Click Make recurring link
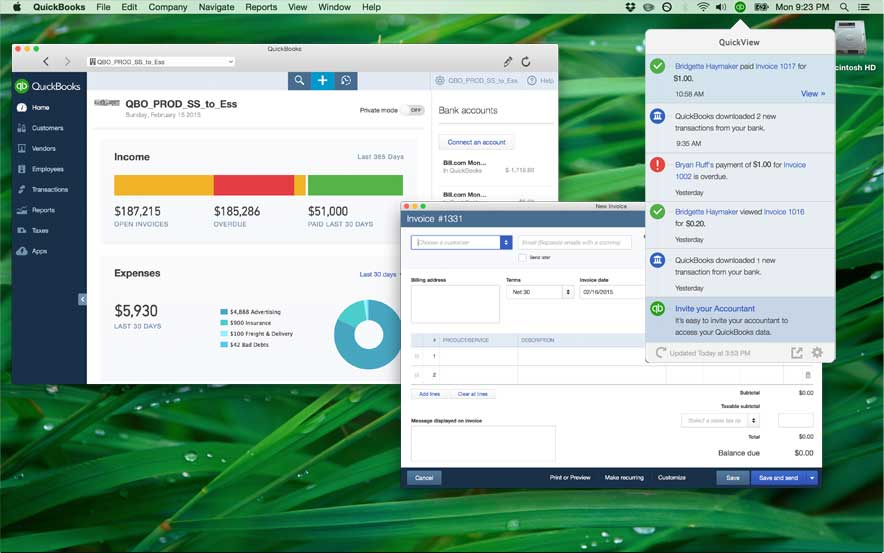 click(x=624, y=477)
